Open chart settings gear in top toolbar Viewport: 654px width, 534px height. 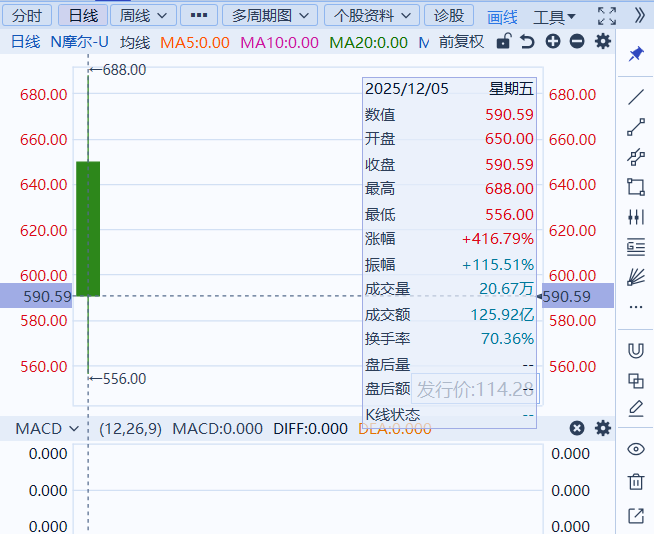(x=602, y=42)
